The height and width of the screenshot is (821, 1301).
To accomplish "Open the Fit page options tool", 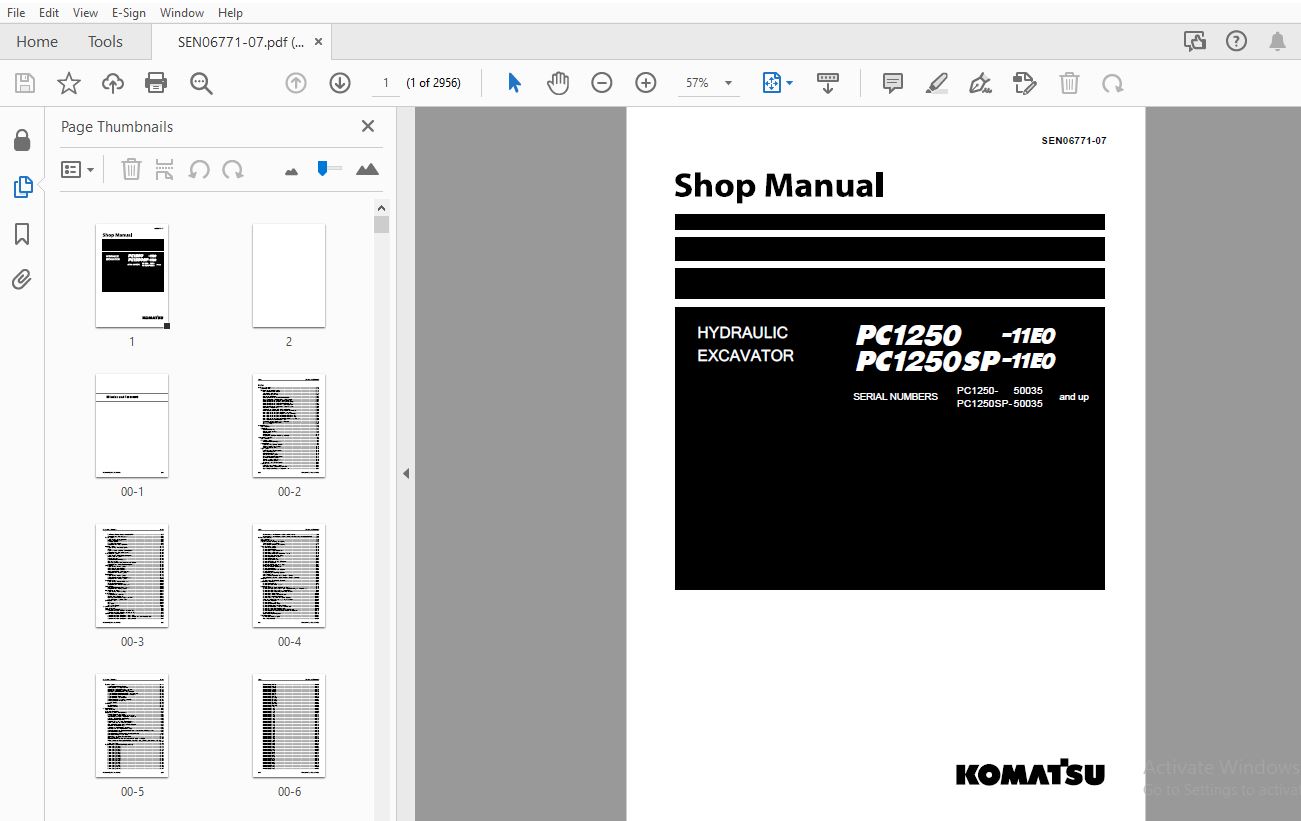I will [x=777, y=83].
